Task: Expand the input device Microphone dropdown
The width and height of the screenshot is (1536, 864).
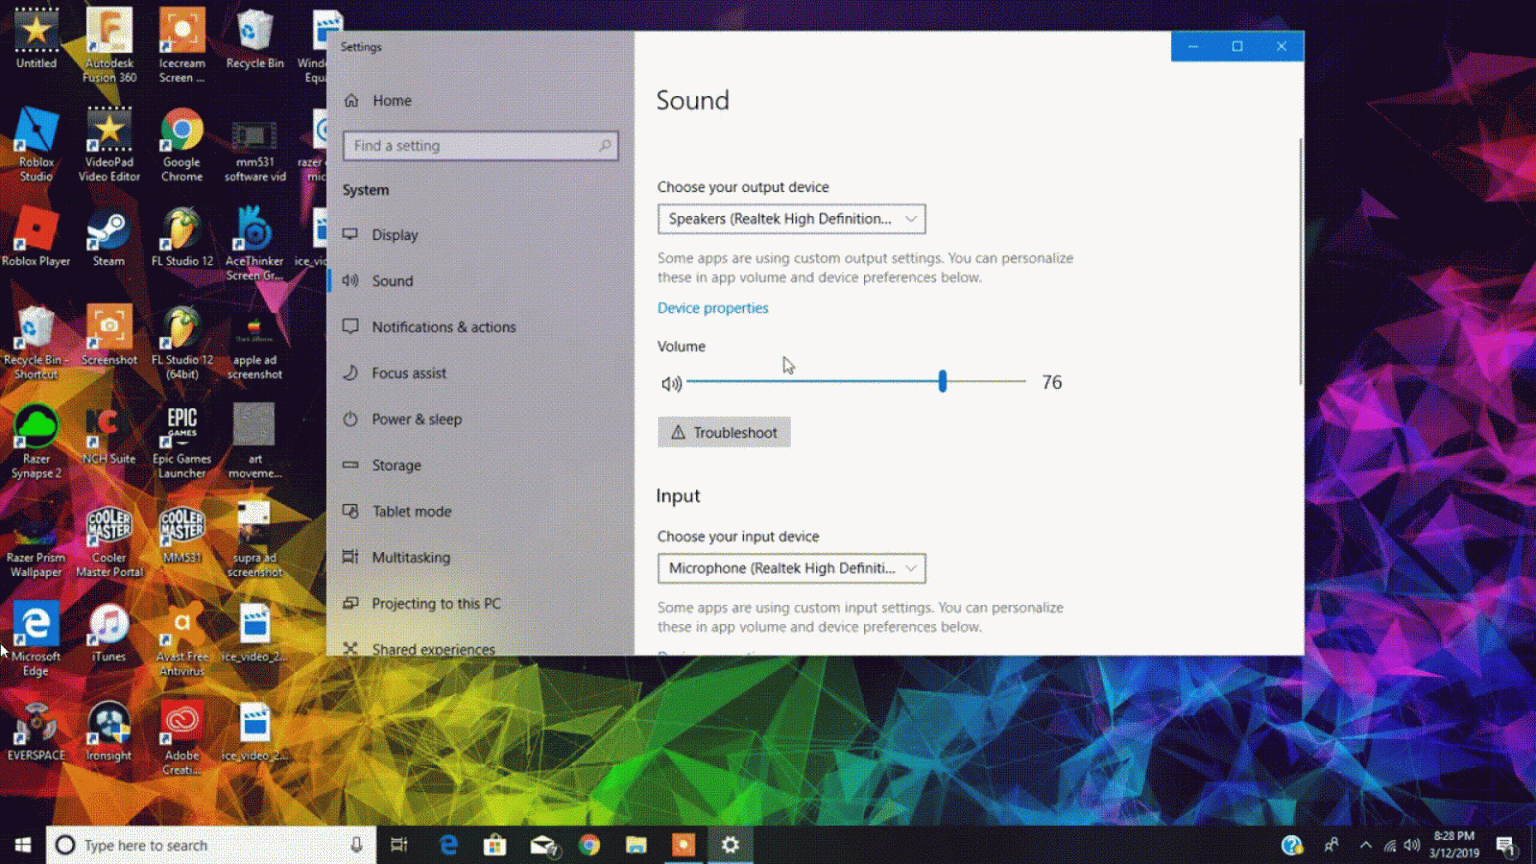Action: point(791,568)
